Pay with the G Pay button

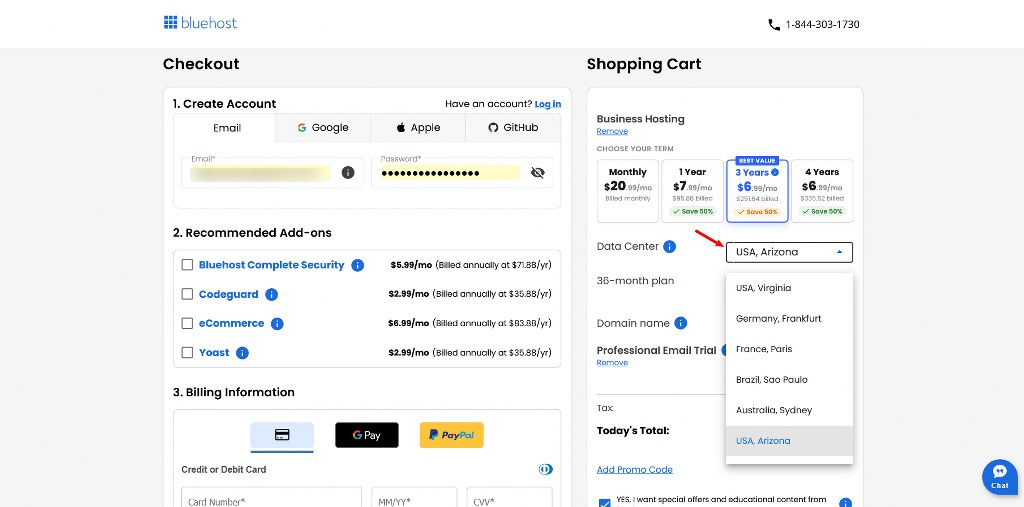coord(367,435)
